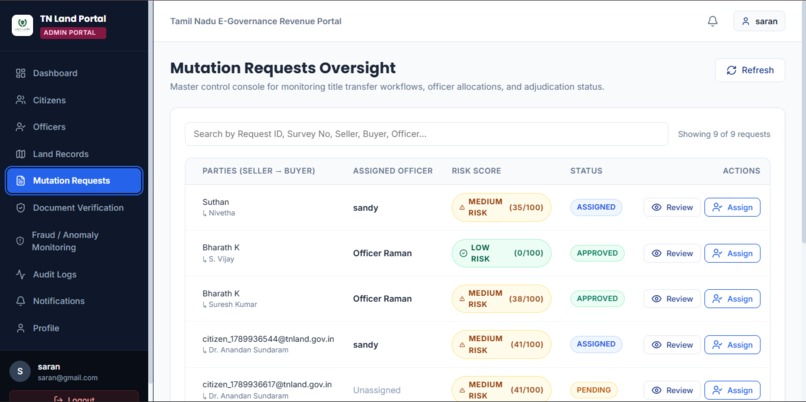Open the notifications bell in the header
The image size is (806, 402).
(712, 21)
